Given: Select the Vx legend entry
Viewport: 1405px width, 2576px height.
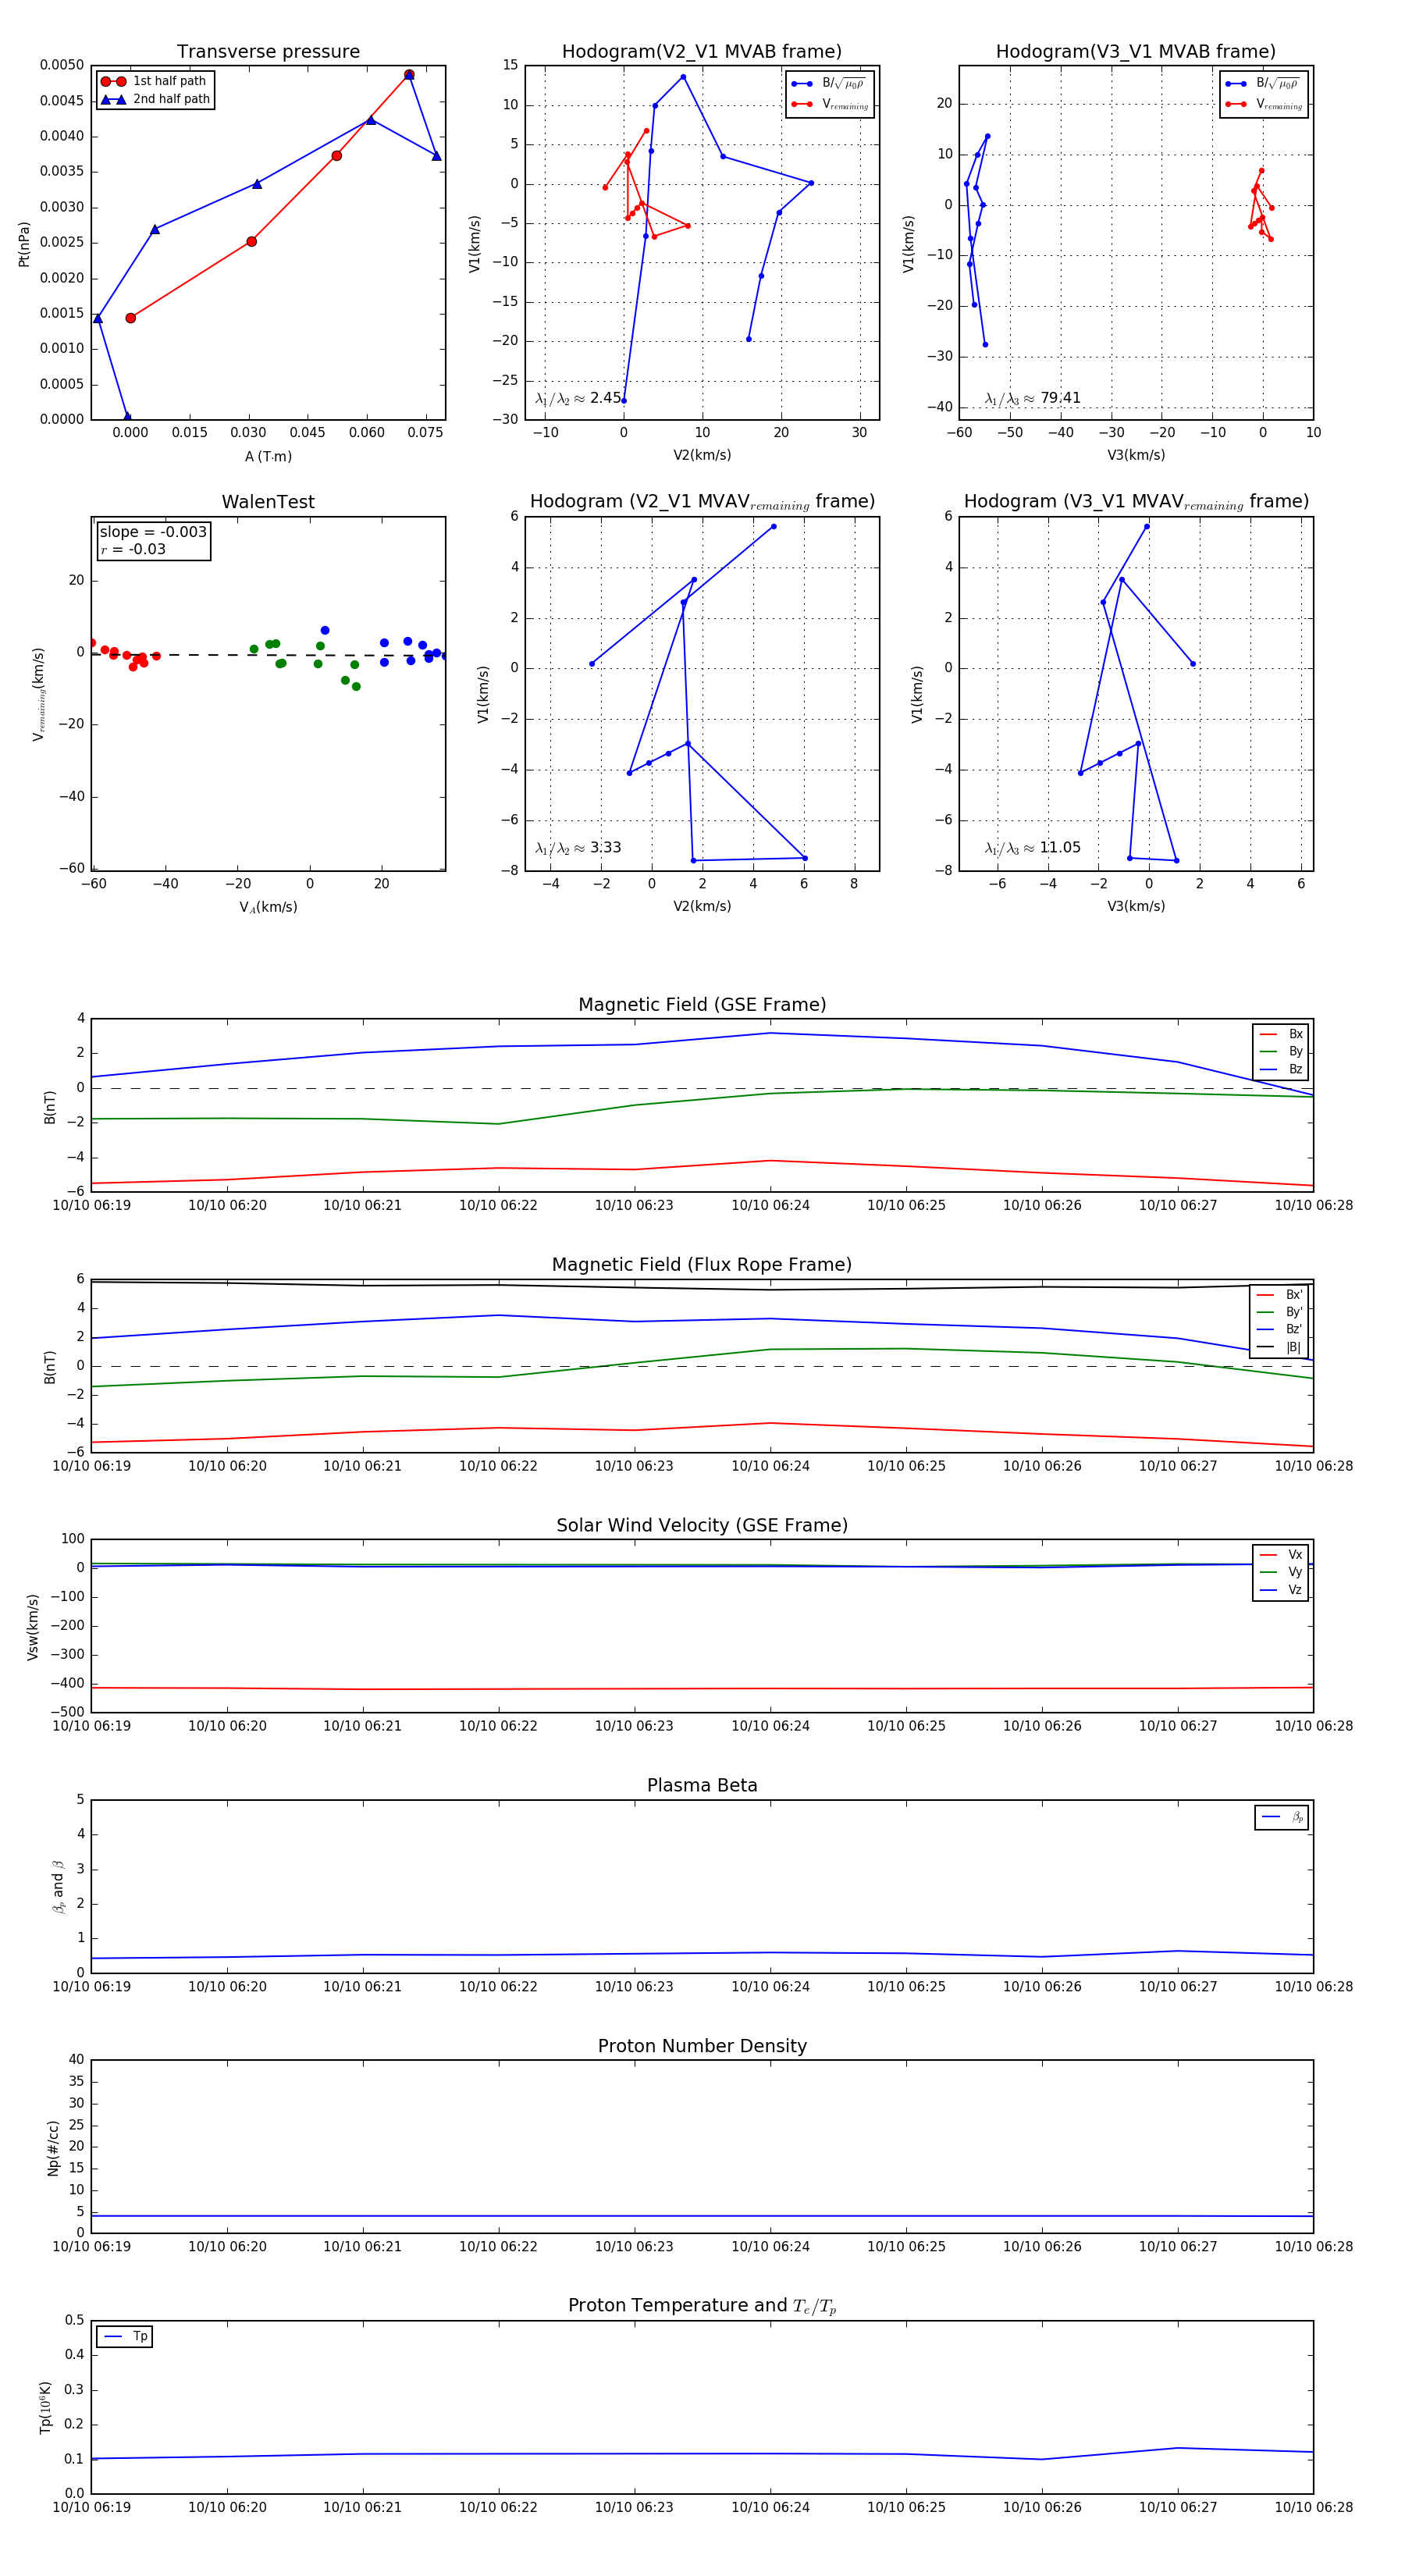Looking at the screenshot, I should pyautogui.click(x=1281, y=1555).
